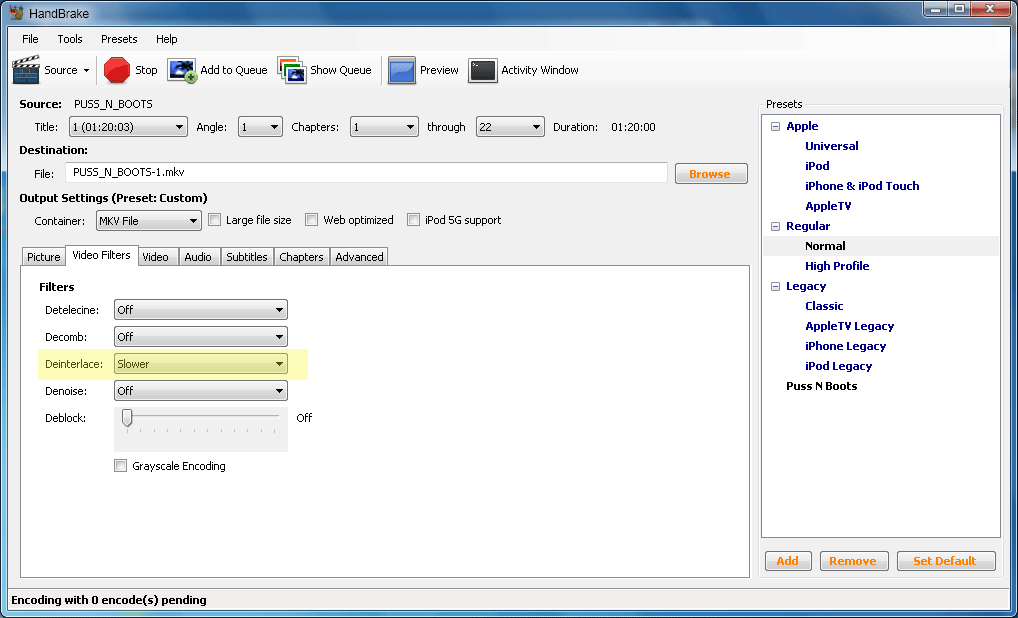The width and height of the screenshot is (1018, 618).
Task: Click the Browse button
Action: [x=710, y=174]
